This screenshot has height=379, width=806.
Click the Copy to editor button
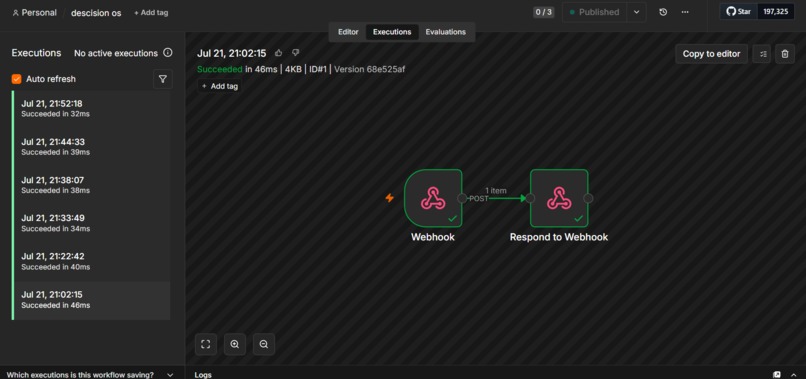pyautogui.click(x=711, y=53)
